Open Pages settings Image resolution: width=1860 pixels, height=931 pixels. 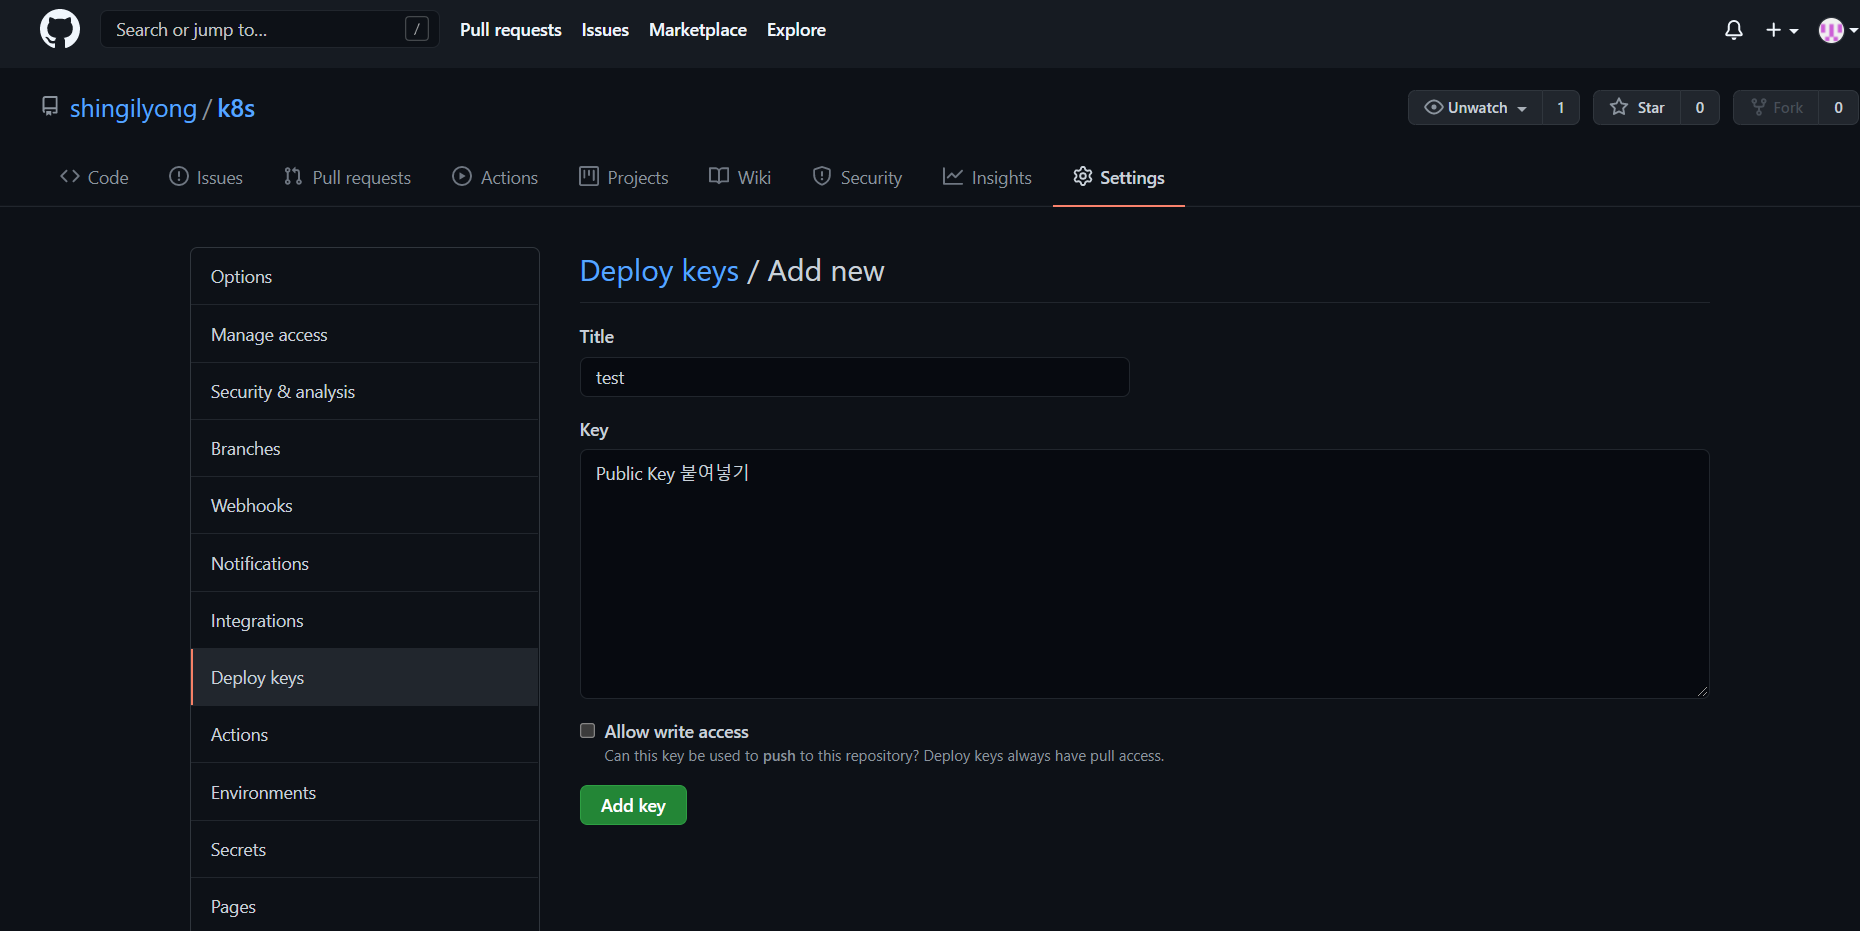pyautogui.click(x=365, y=906)
